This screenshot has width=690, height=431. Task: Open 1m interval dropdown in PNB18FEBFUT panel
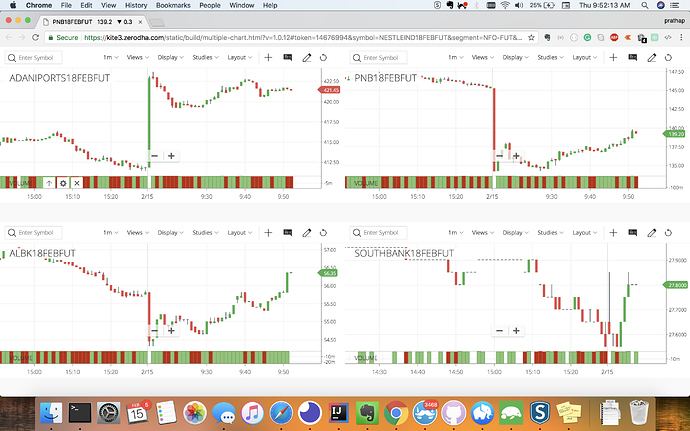pos(455,58)
